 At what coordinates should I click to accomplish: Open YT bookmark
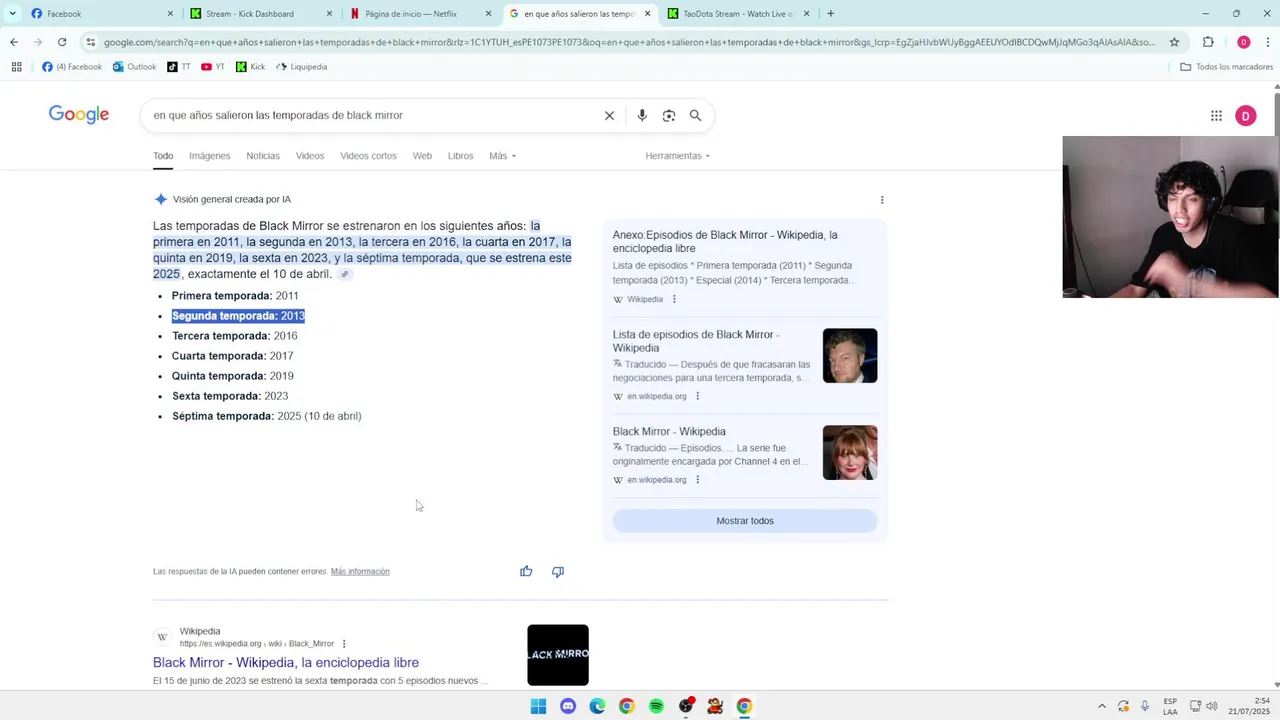pyautogui.click(x=212, y=67)
